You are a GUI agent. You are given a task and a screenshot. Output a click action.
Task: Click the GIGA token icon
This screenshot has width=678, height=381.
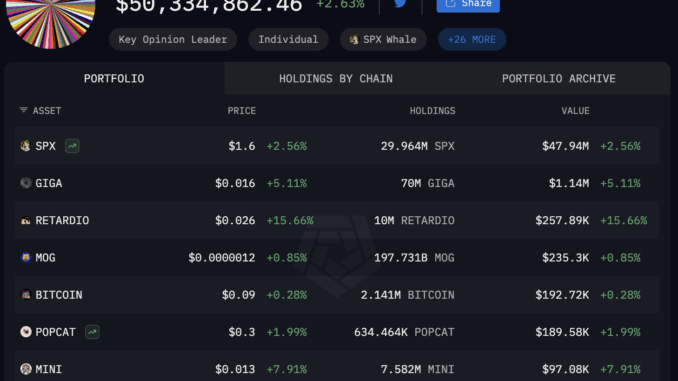point(26,183)
